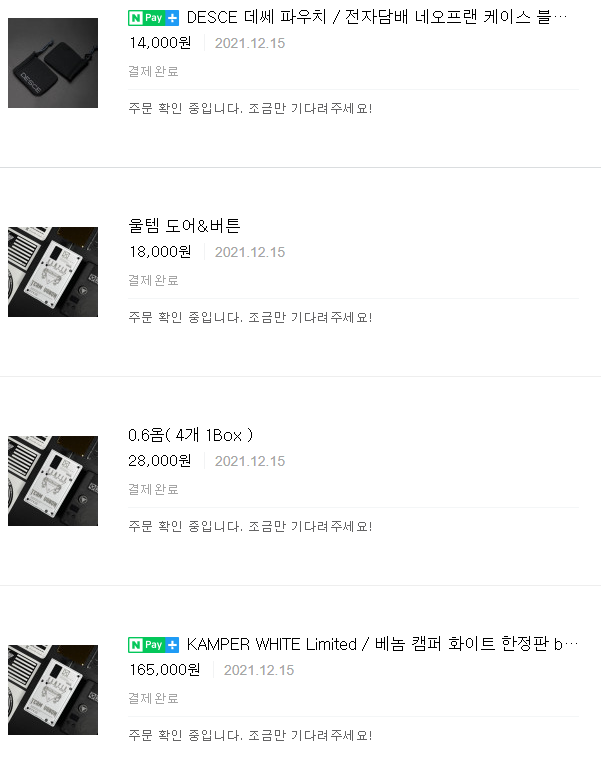
Task: Click 결제완료 status under DESCE pouch
Action: [153, 72]
